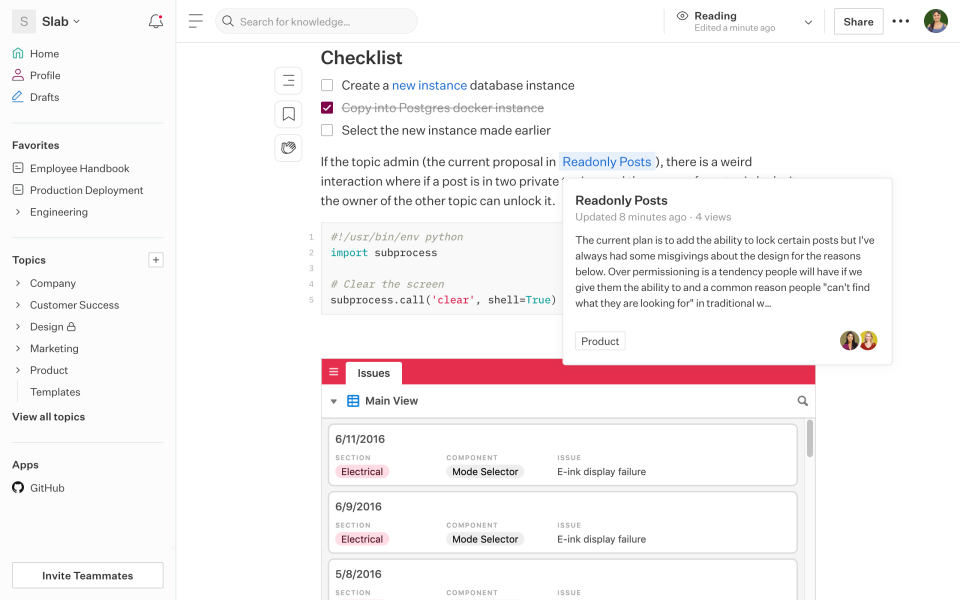Viewport: 960px width, 600px height.
Task: Open the sidebar hamburger menu icon
Action: pos(196,19)
